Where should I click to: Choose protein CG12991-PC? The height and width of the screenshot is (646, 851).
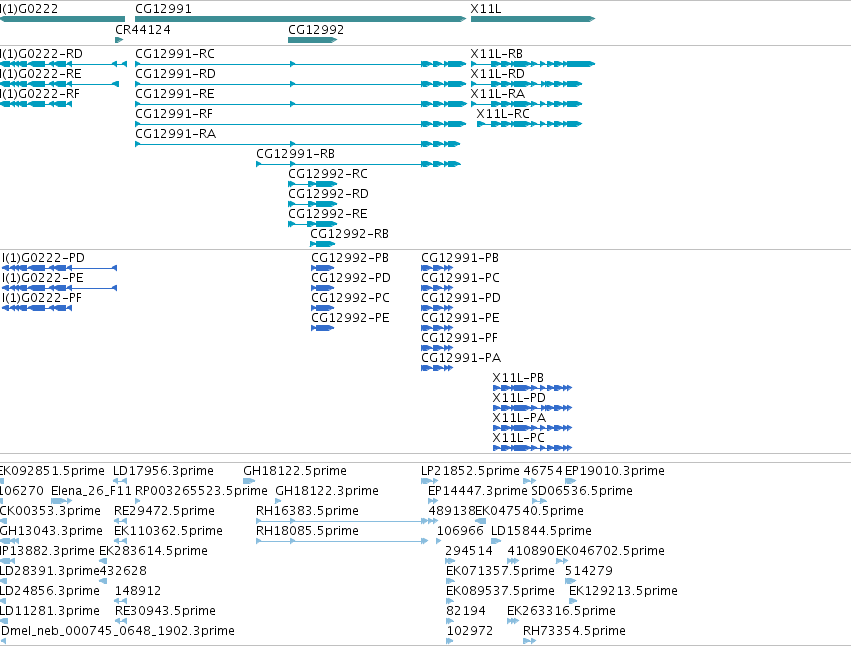[437, 288]
